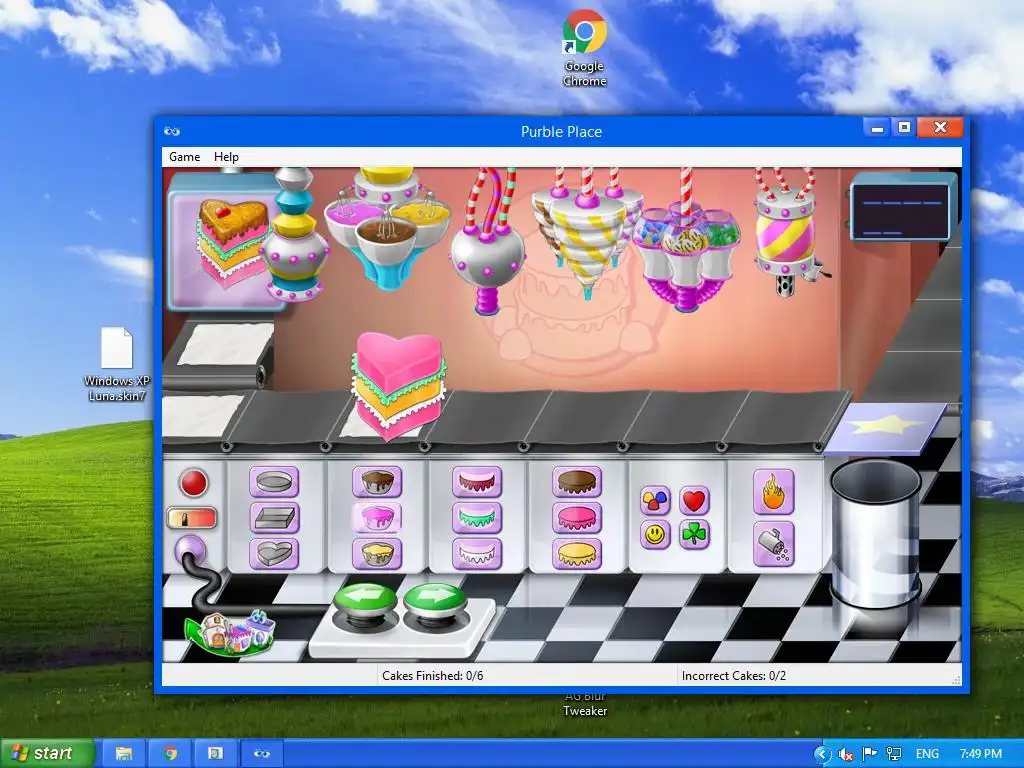Apply the pink top frosting button
This screenshot has width=1024, height=768.
click(x=577, y=519)
